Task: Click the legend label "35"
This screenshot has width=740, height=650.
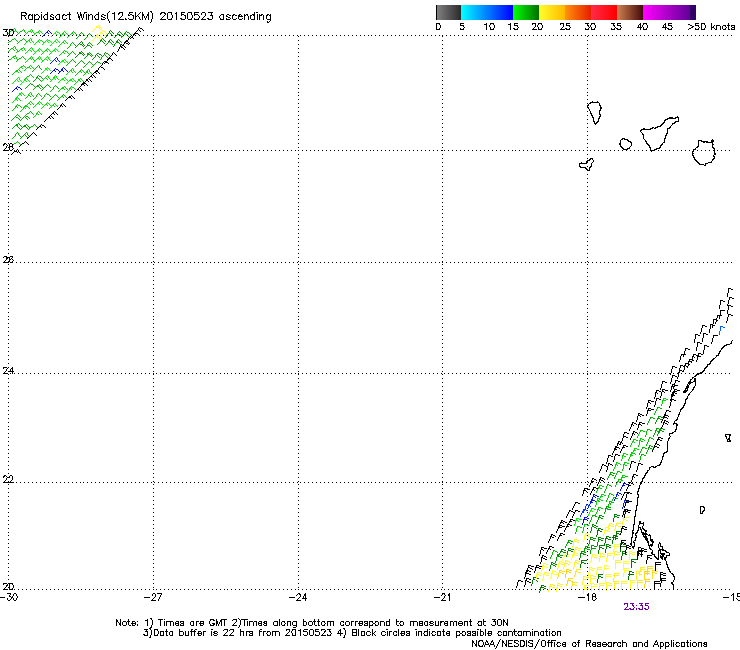Action: pos(616,27)
